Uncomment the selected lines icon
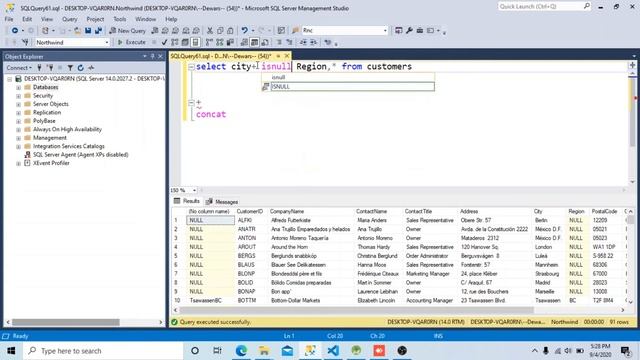This screenshot has width=640, height=360. pyautogui.click(x=289, y=42)
